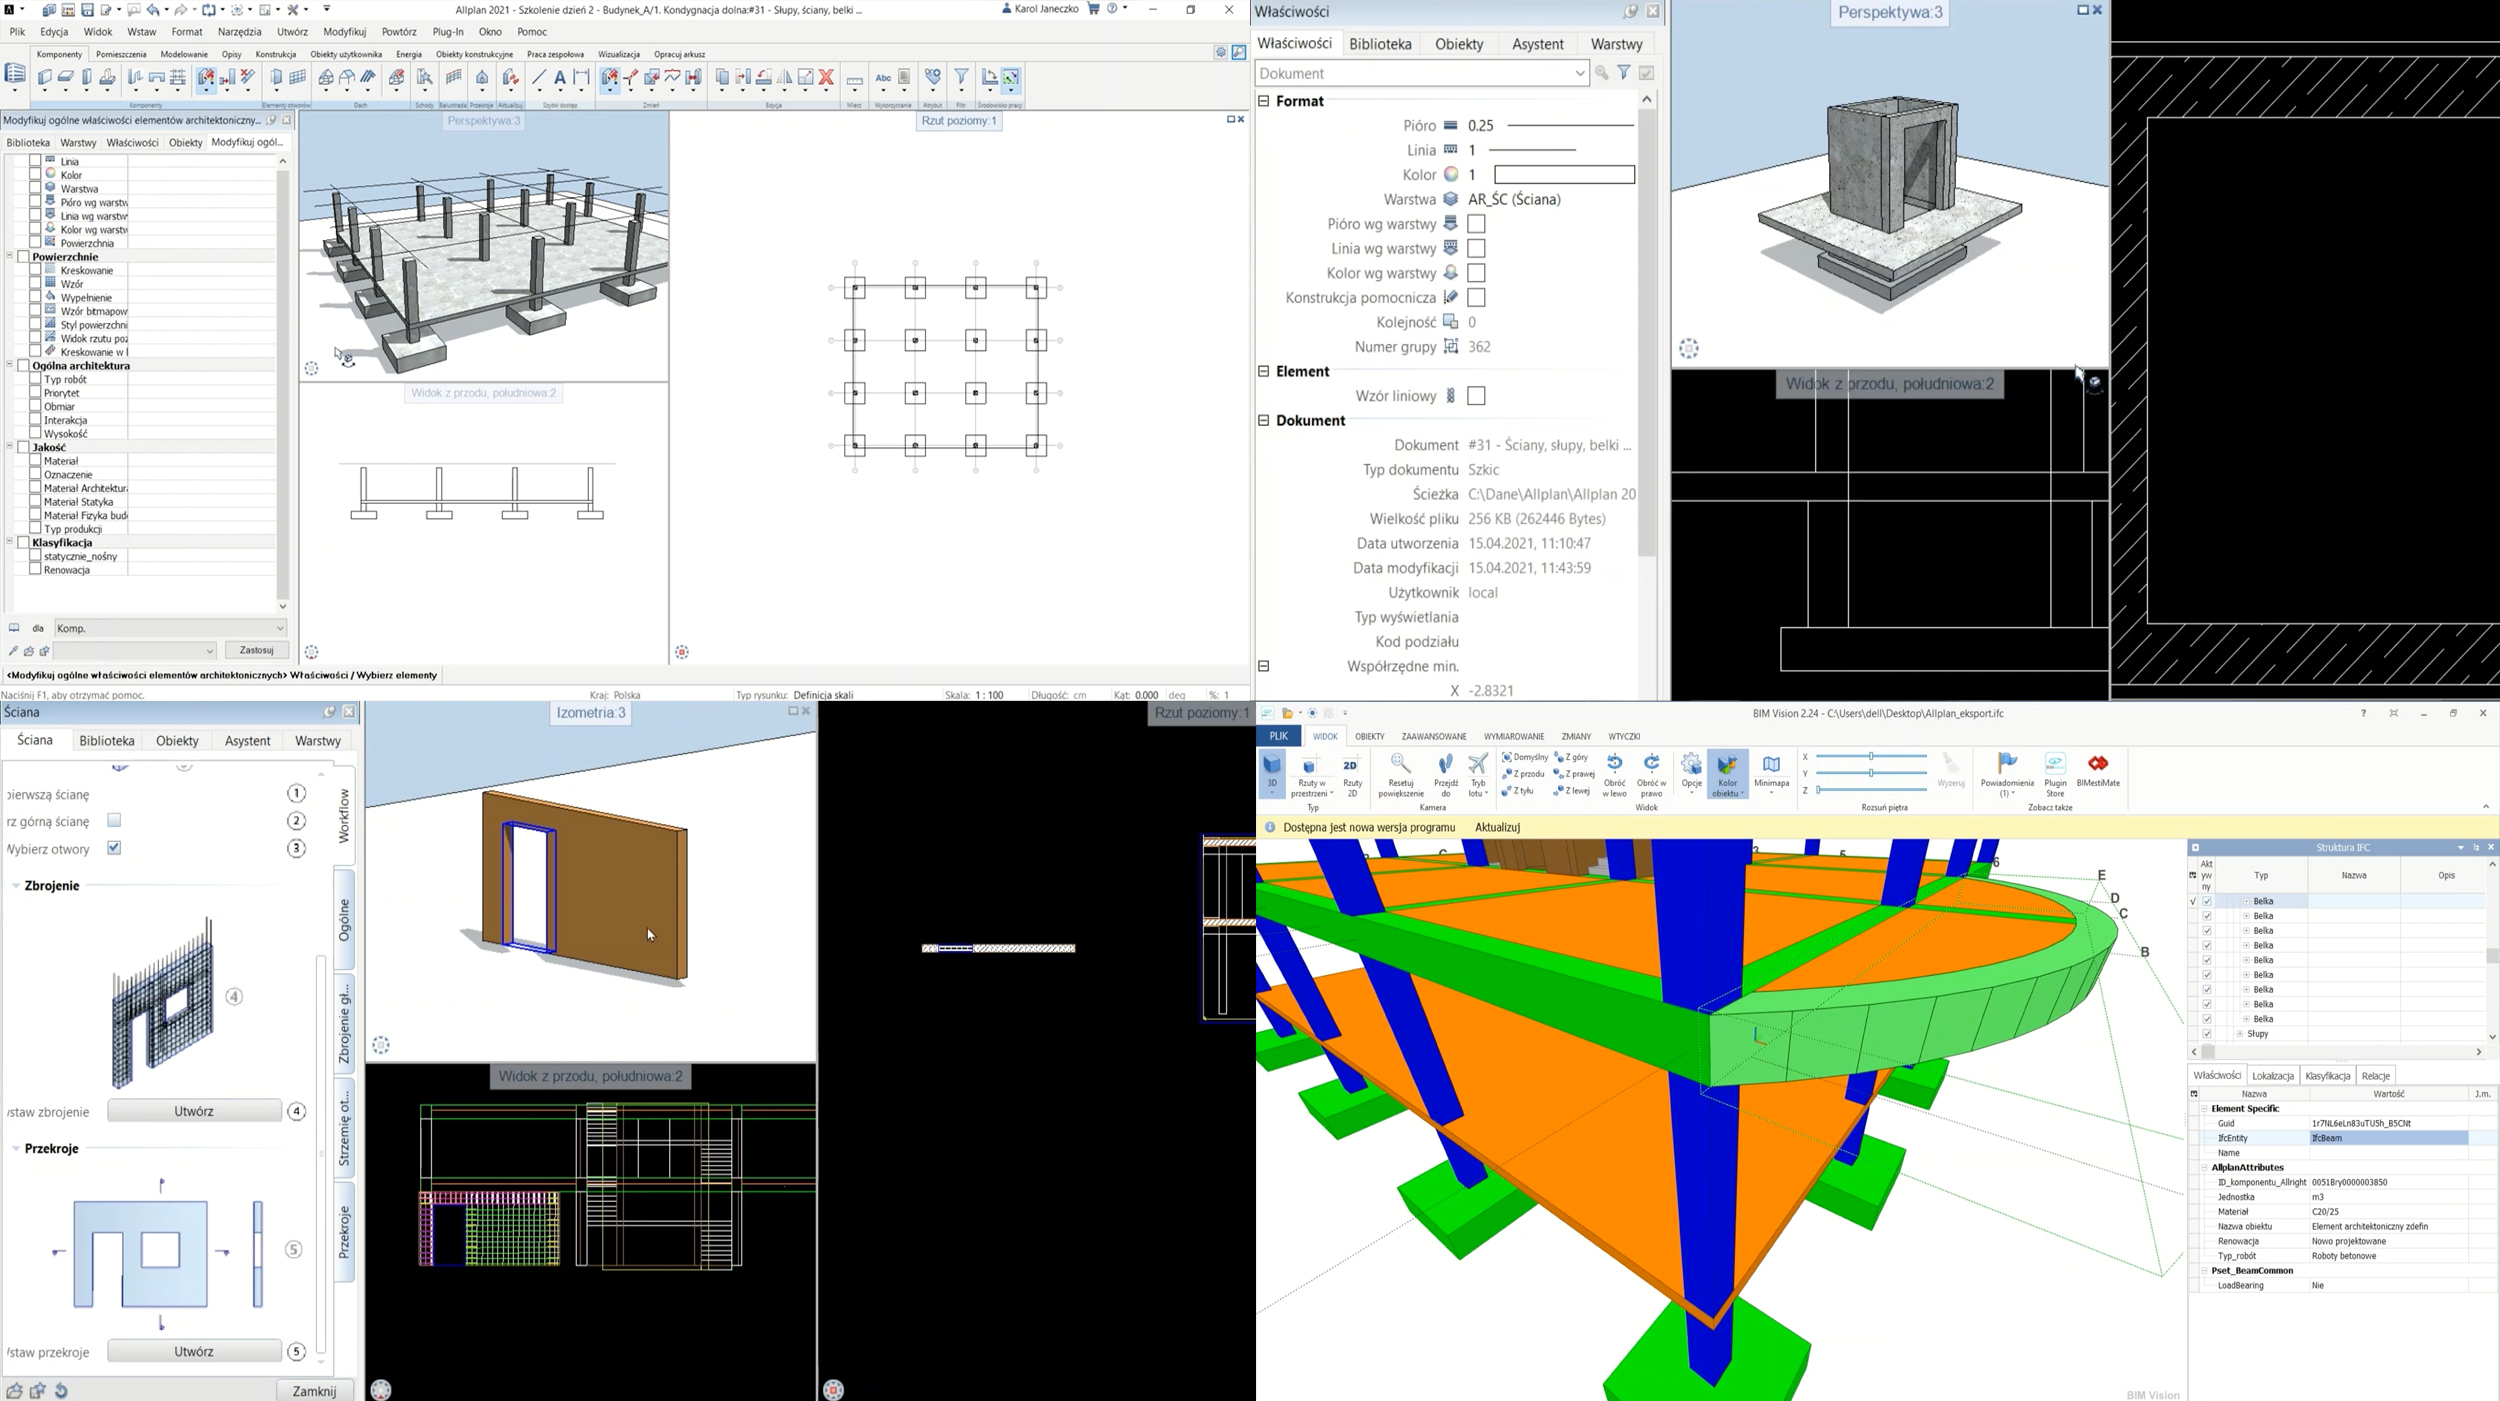Collapse the Zbrojenie section

[x=16, y=886]
